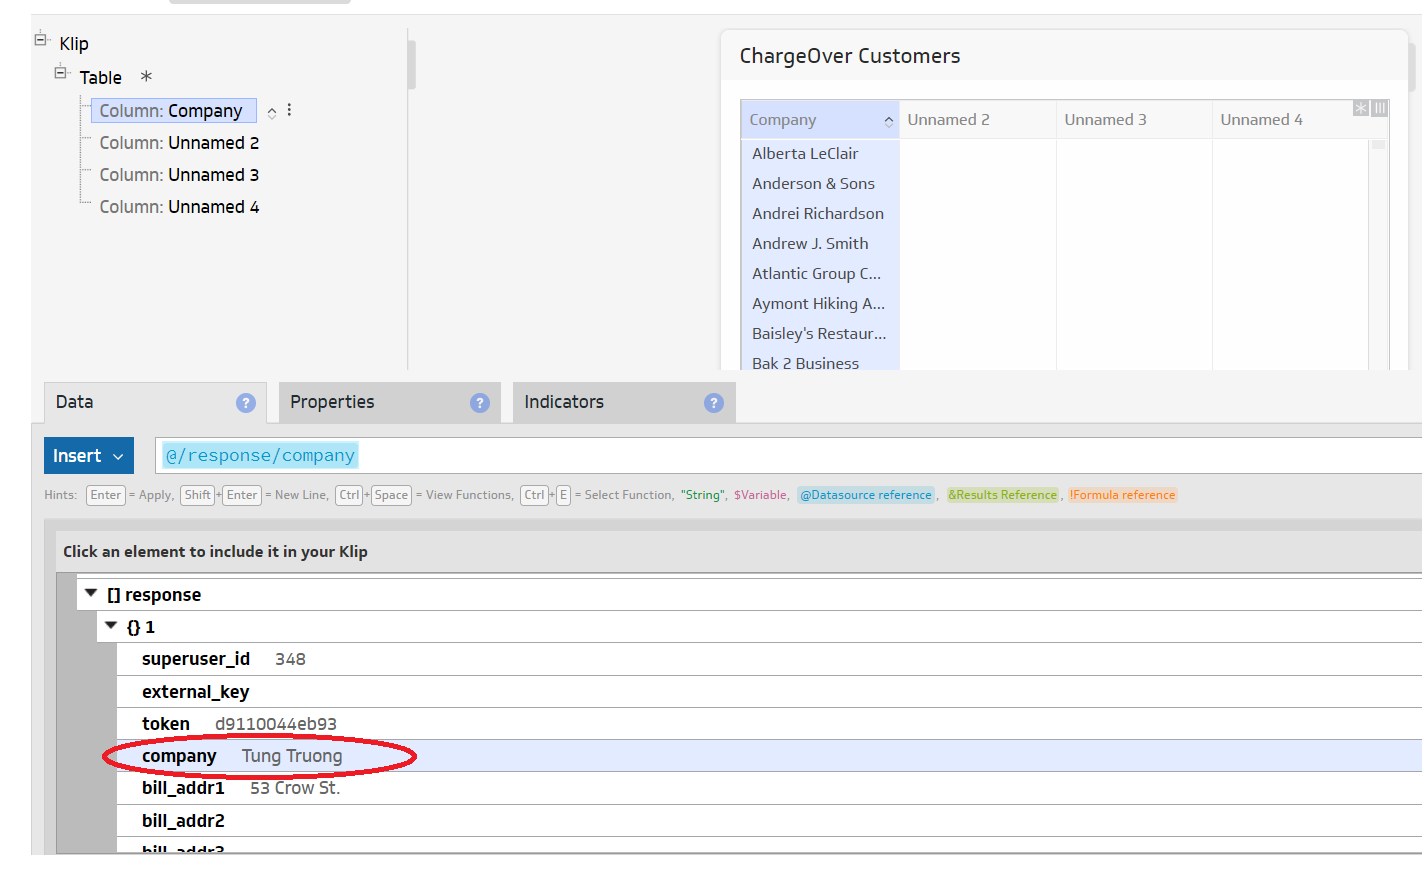Click the Unnamed 4 column header

[x=1290, y=120]
